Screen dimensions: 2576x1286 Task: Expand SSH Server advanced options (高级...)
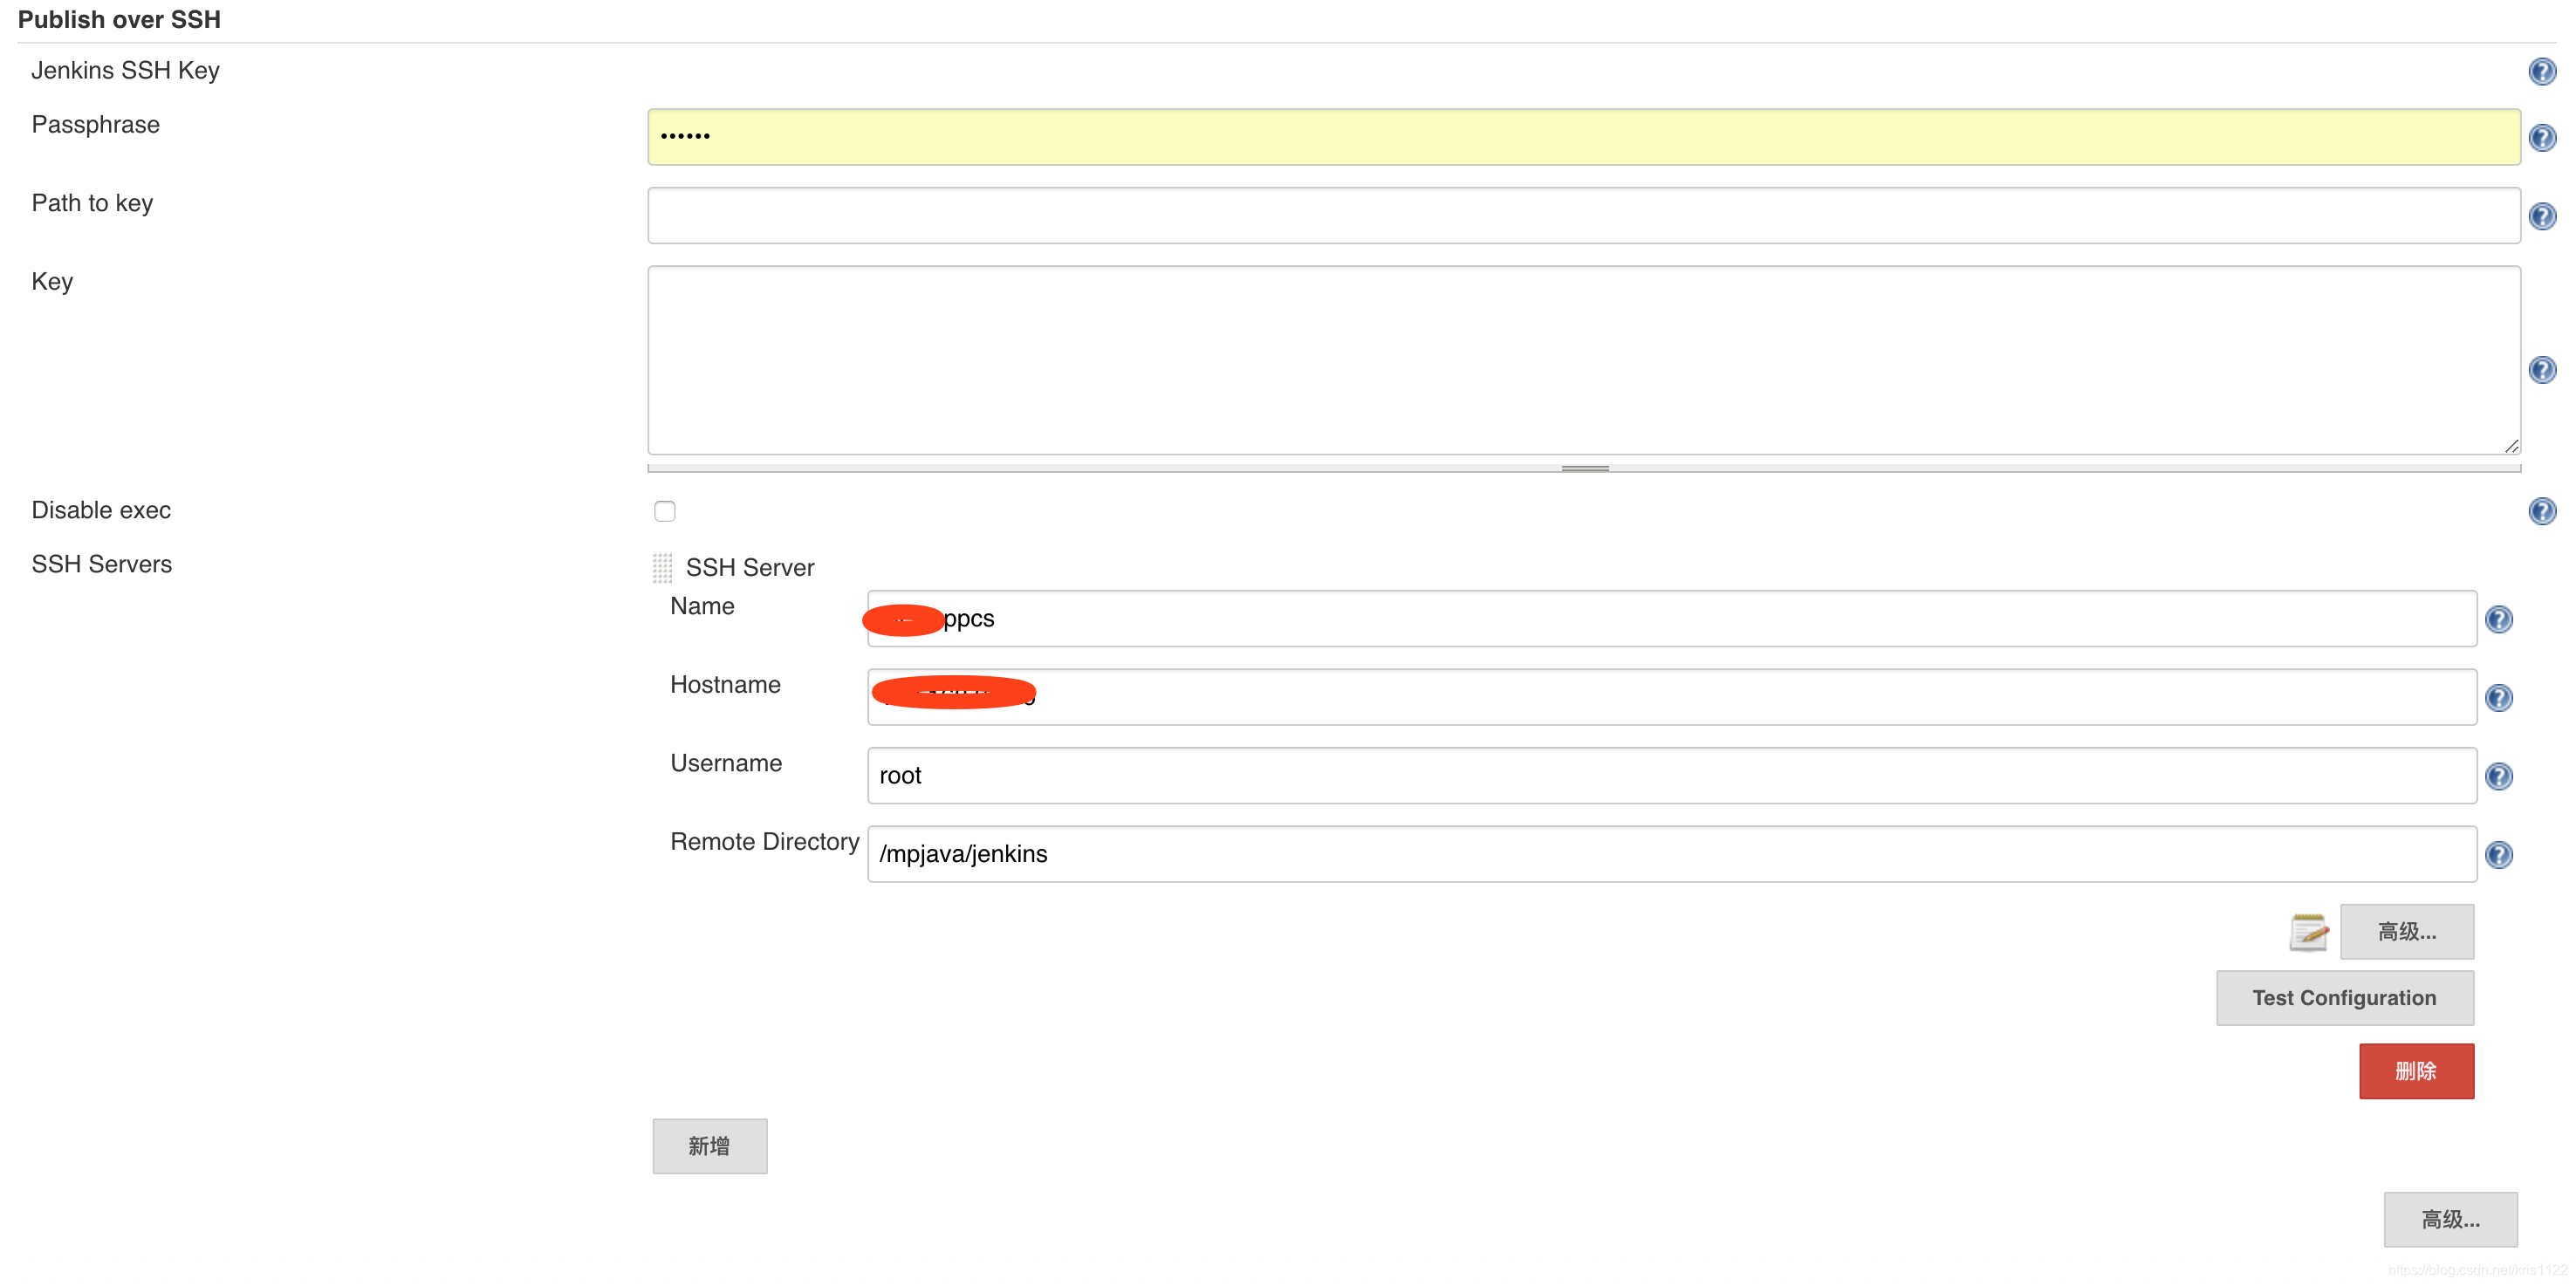point(2406,932)
